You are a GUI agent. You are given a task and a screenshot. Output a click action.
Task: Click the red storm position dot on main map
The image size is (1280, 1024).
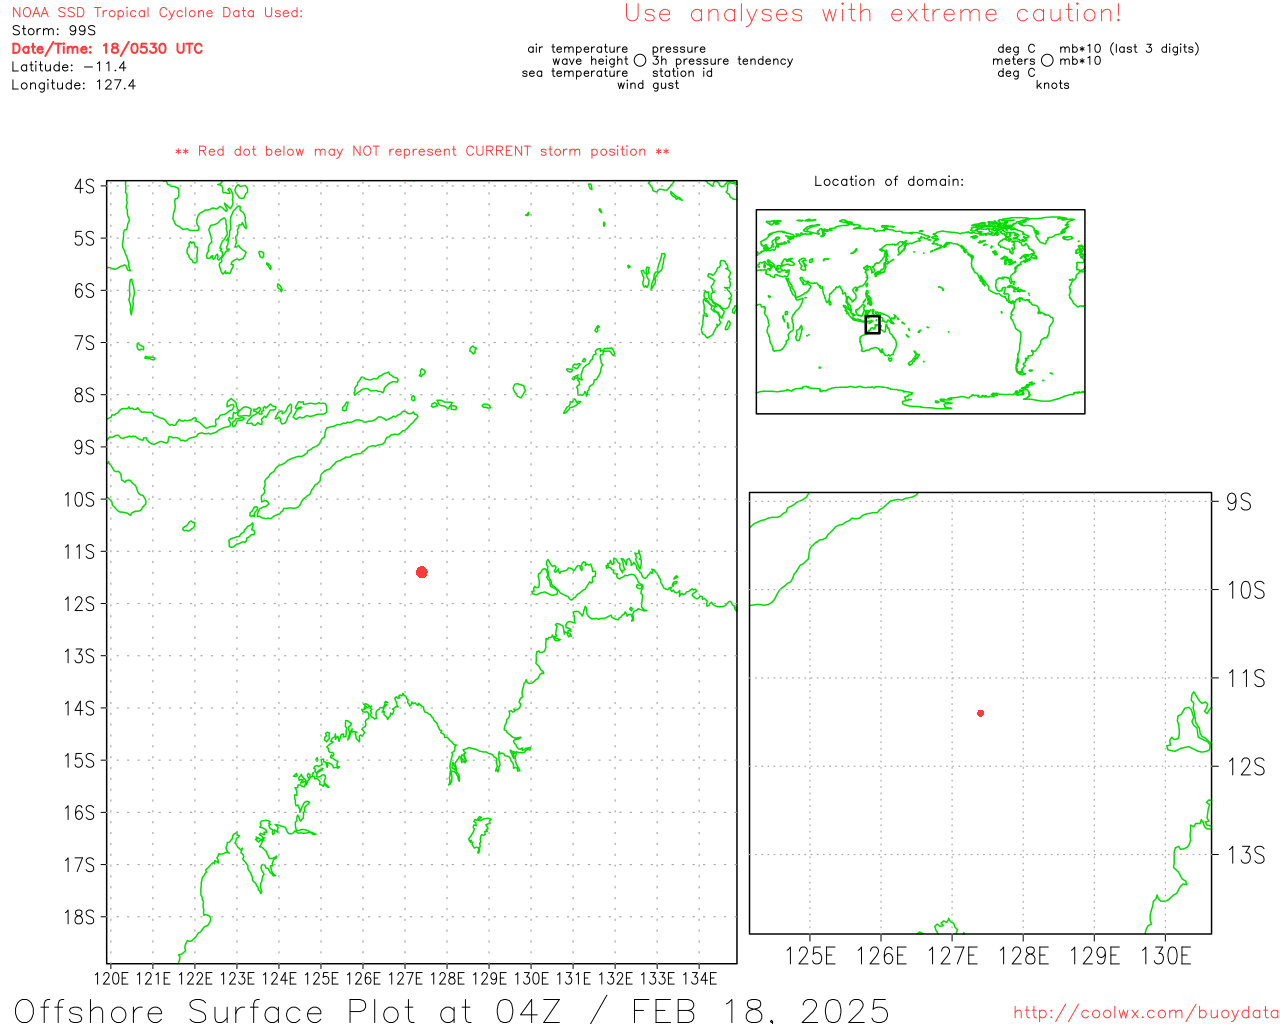tap(422, 572)
